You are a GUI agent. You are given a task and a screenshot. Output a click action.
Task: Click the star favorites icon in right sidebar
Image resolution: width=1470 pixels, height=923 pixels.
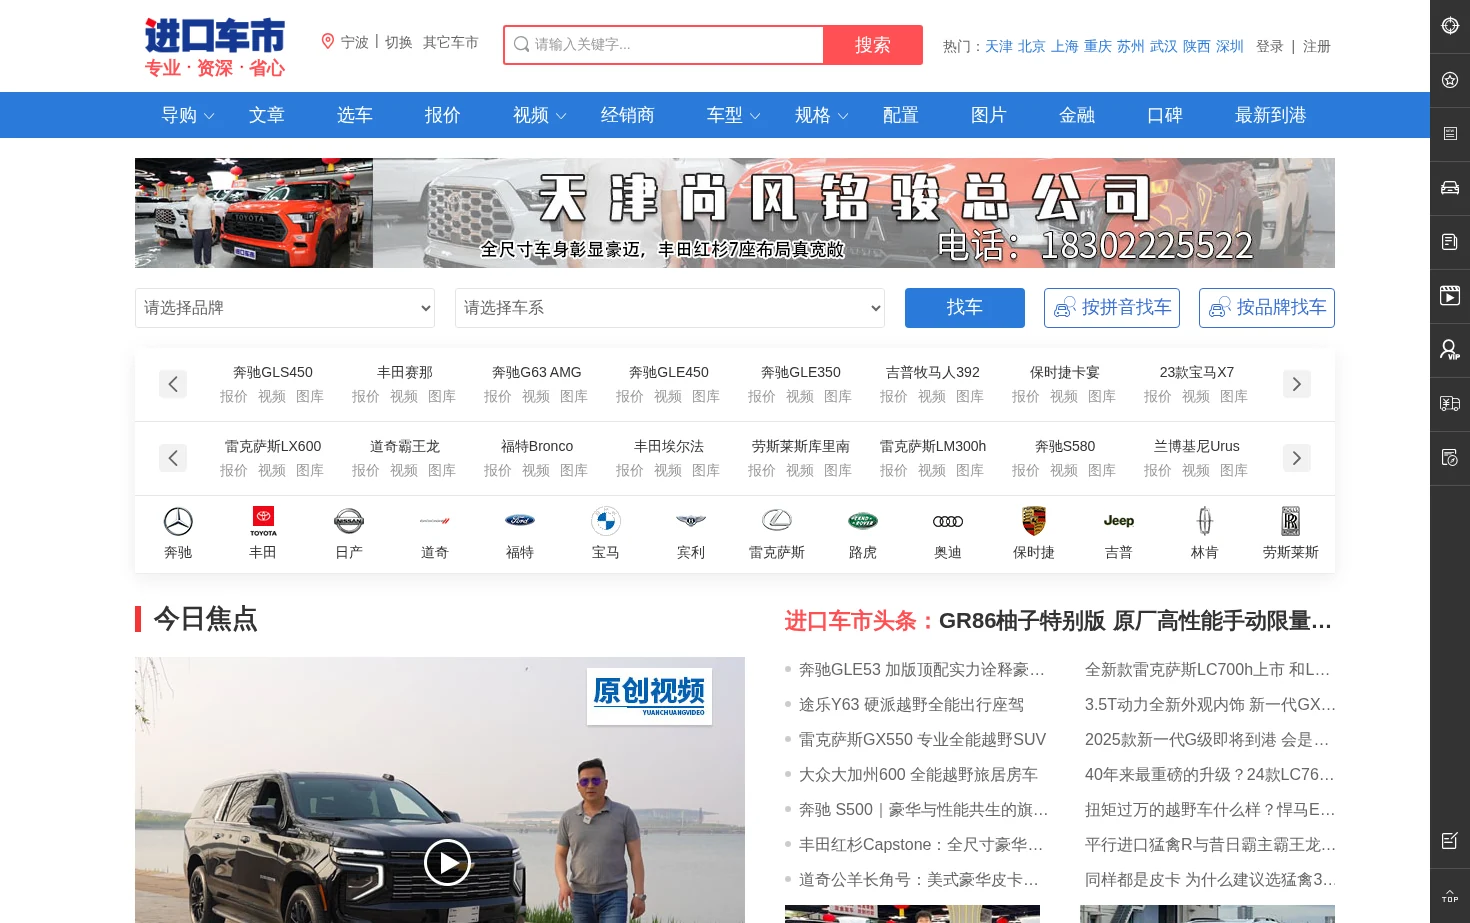pyautogui.click(x=1450, y=80)
